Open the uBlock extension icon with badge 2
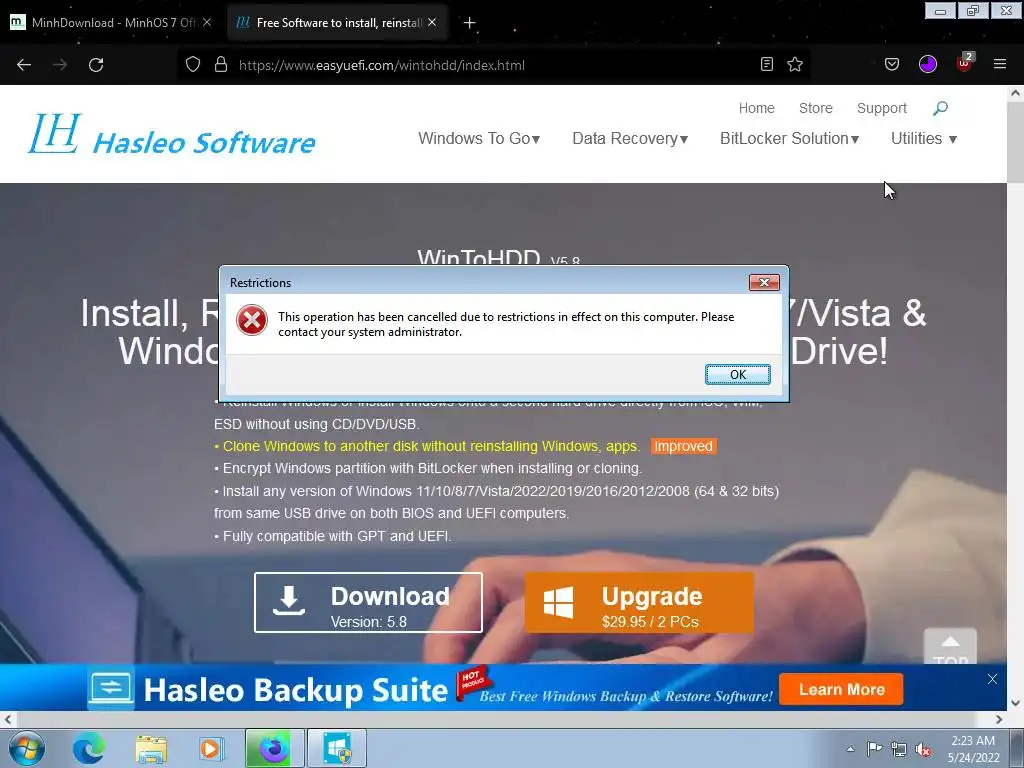Image resolution: width=1024 pixels, height=768 pixels. tap(965, 63)
